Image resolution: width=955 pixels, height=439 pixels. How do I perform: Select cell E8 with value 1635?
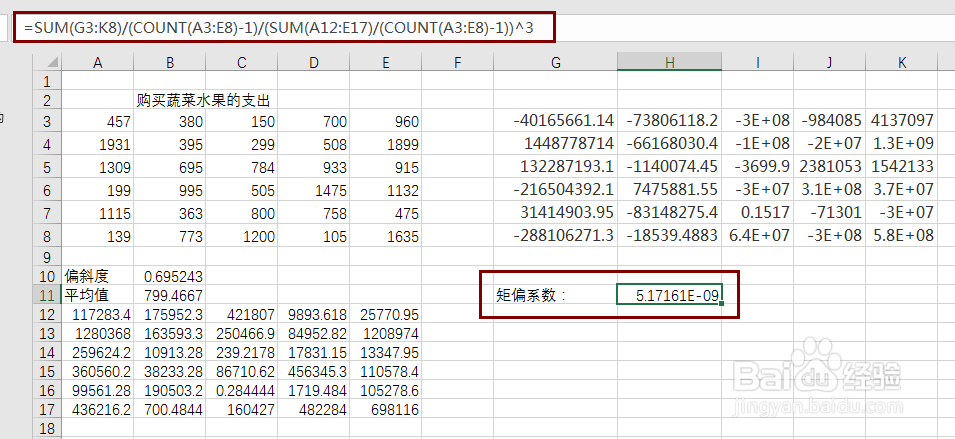tap(386, 236)
